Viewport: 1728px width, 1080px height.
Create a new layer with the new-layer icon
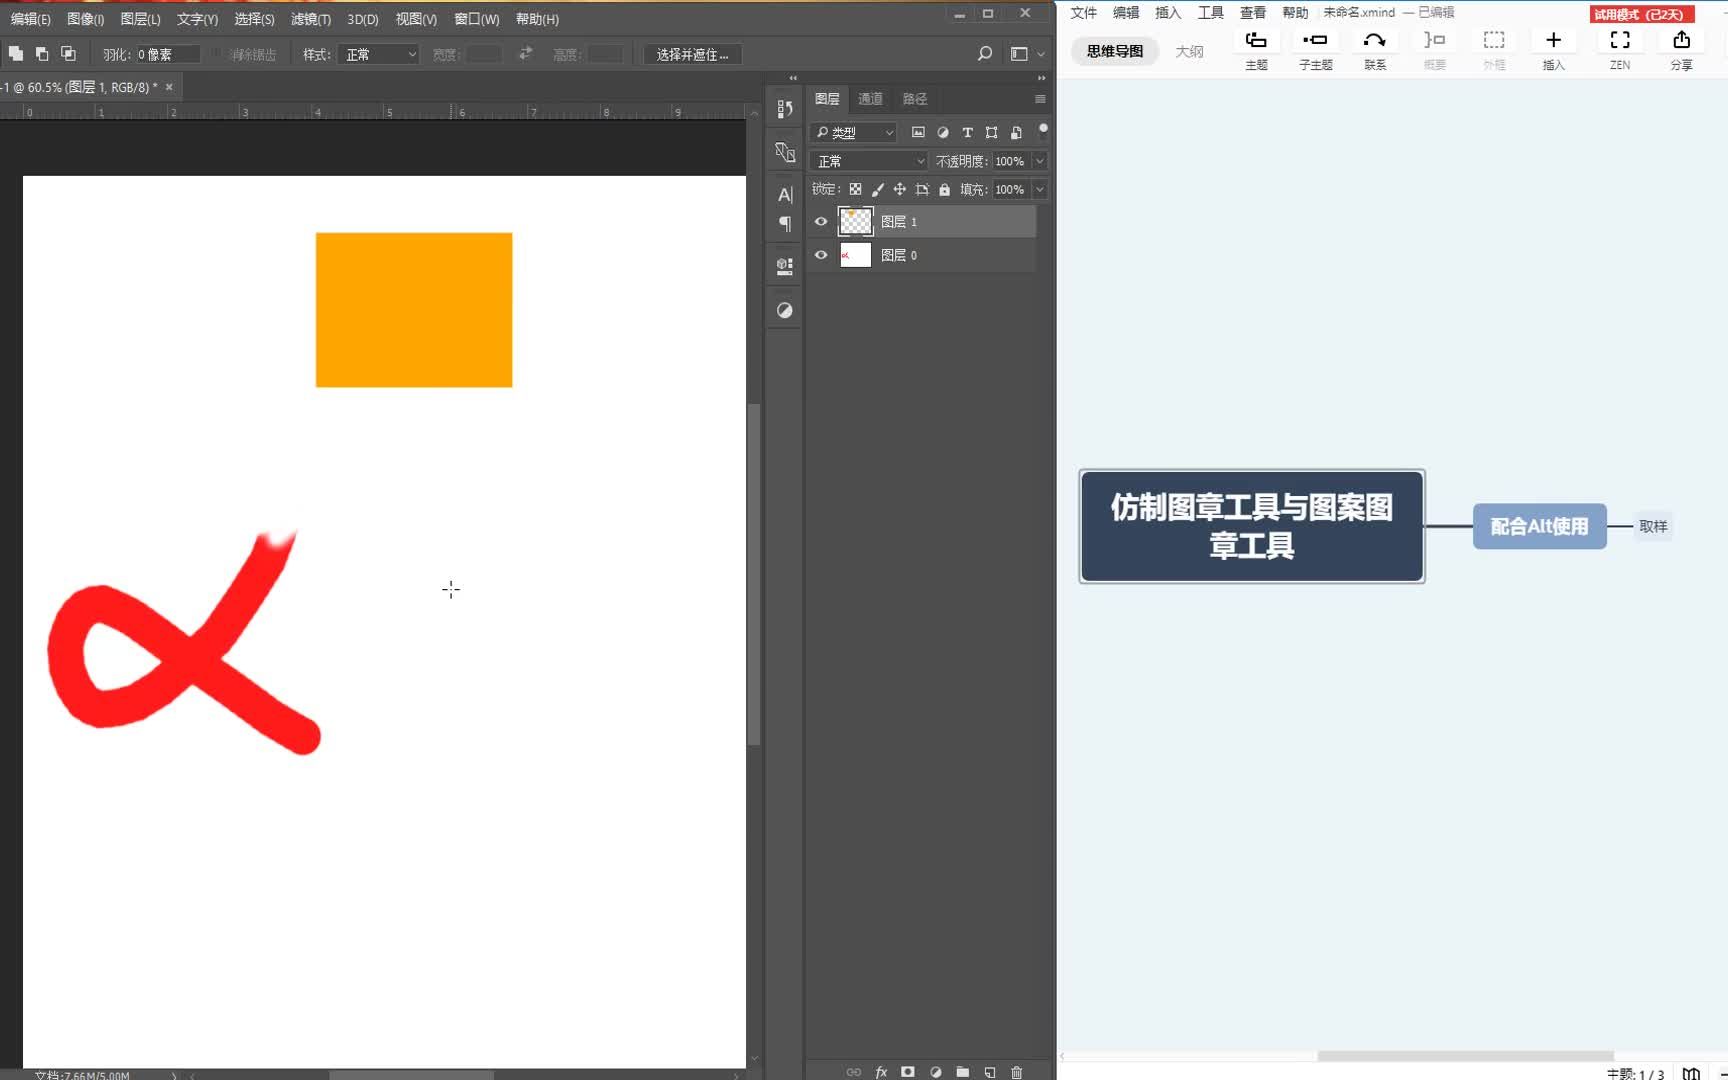pos(990,1072)
